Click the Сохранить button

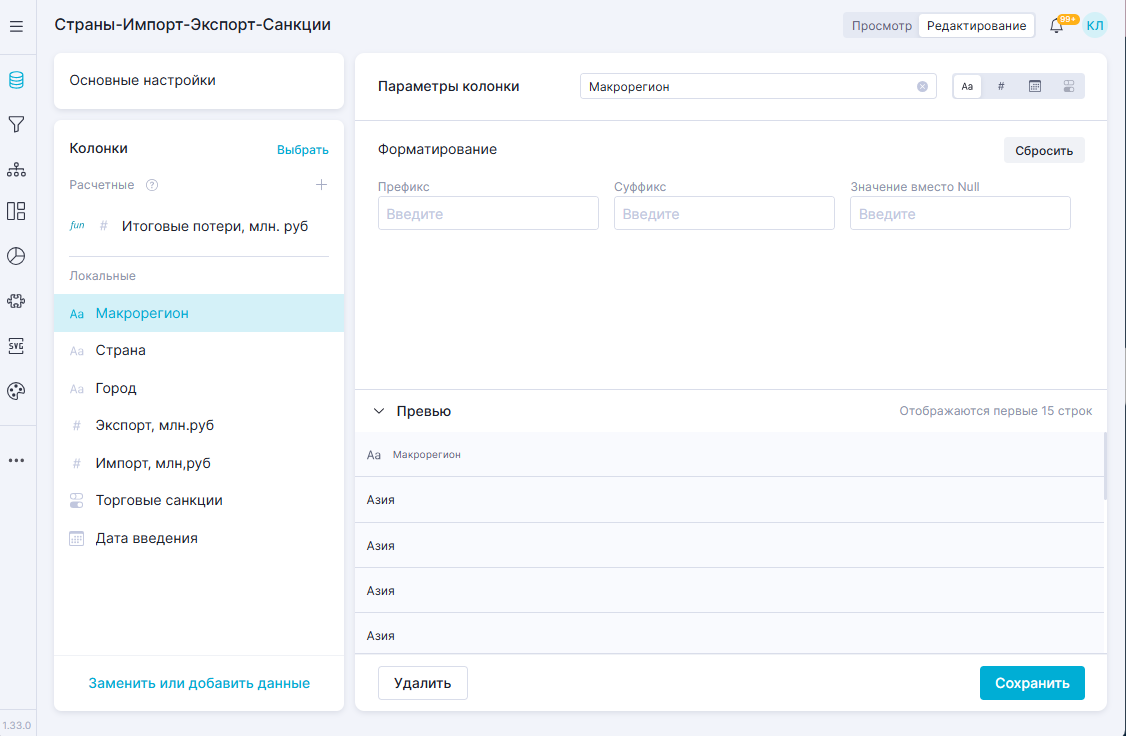(1031, 683)
